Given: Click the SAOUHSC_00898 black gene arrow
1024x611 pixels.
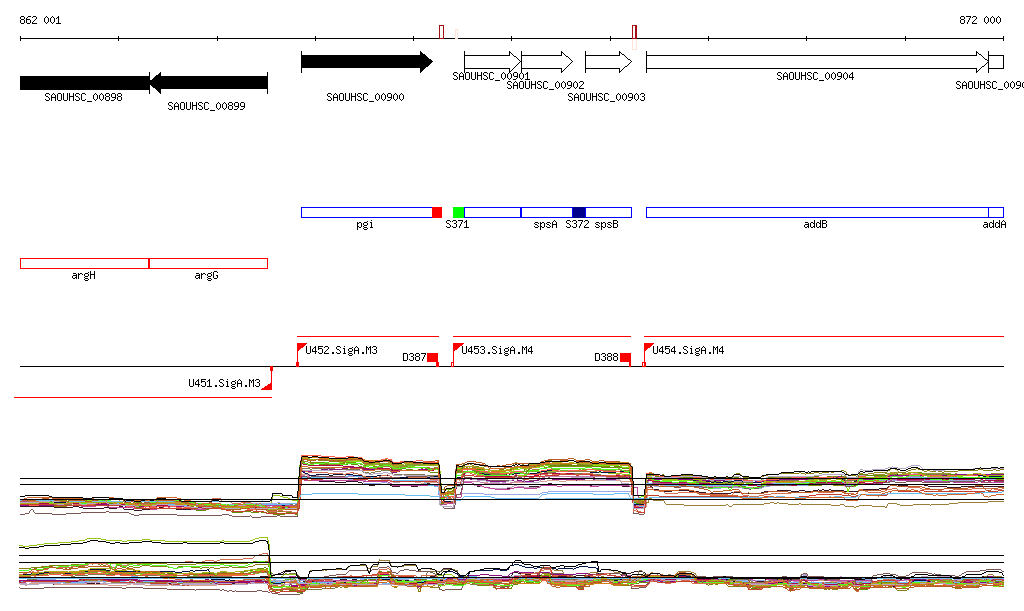Looking at the screenshot, I should pyautogui.click(x=85, y=83).
